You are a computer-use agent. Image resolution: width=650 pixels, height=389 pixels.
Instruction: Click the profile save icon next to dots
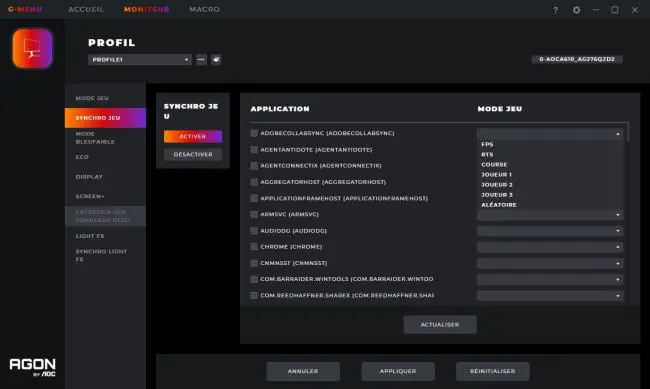tap(216, 60)
